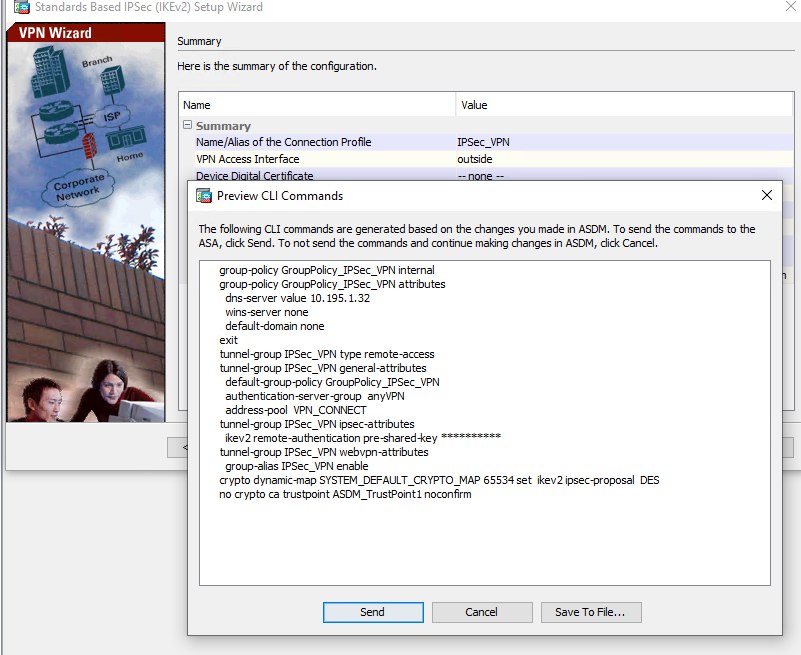Click the address-pool VPN_CONNECT line
The image size is (801, 655).
click(x=296, y=410)
